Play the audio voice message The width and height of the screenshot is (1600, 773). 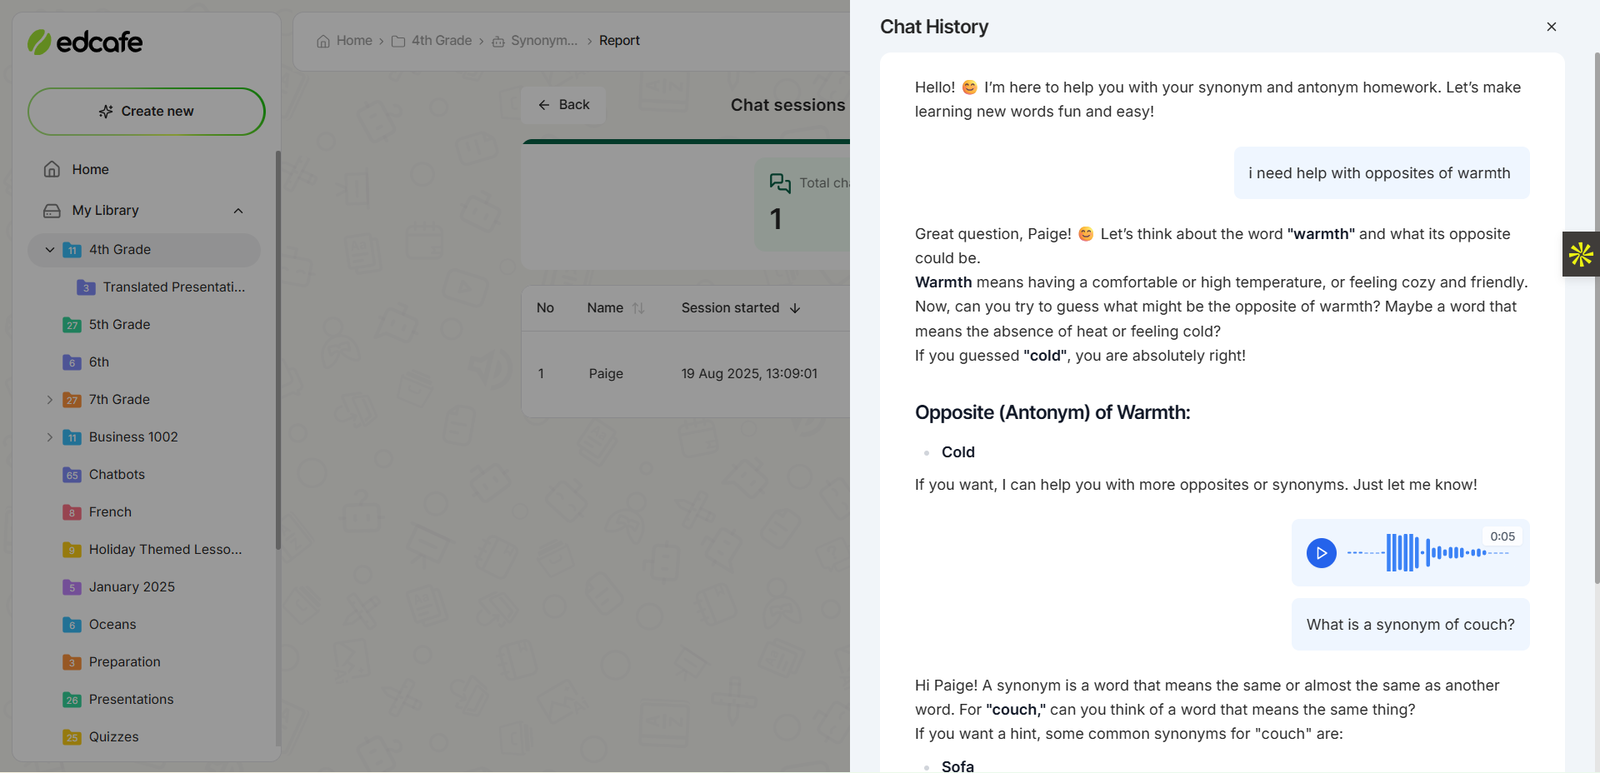click(1321, 553)
